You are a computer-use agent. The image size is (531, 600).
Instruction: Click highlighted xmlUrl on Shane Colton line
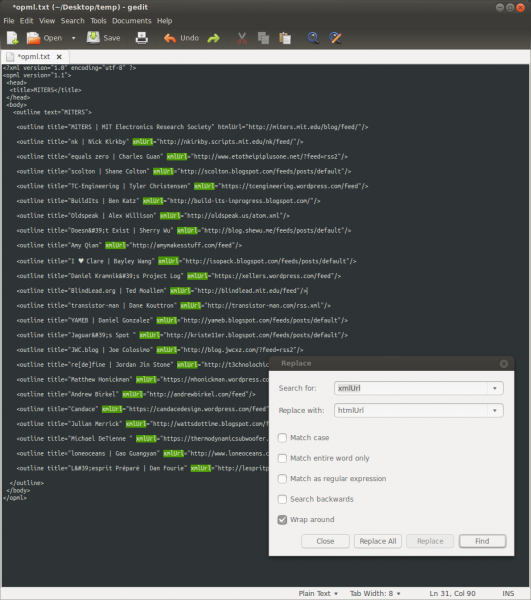pos(163,171)
